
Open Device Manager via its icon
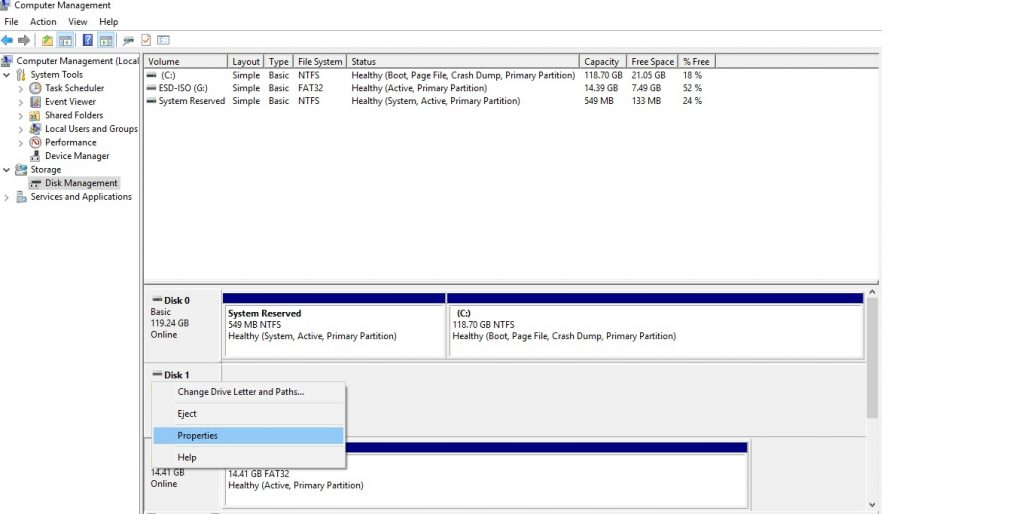point(35,156)
